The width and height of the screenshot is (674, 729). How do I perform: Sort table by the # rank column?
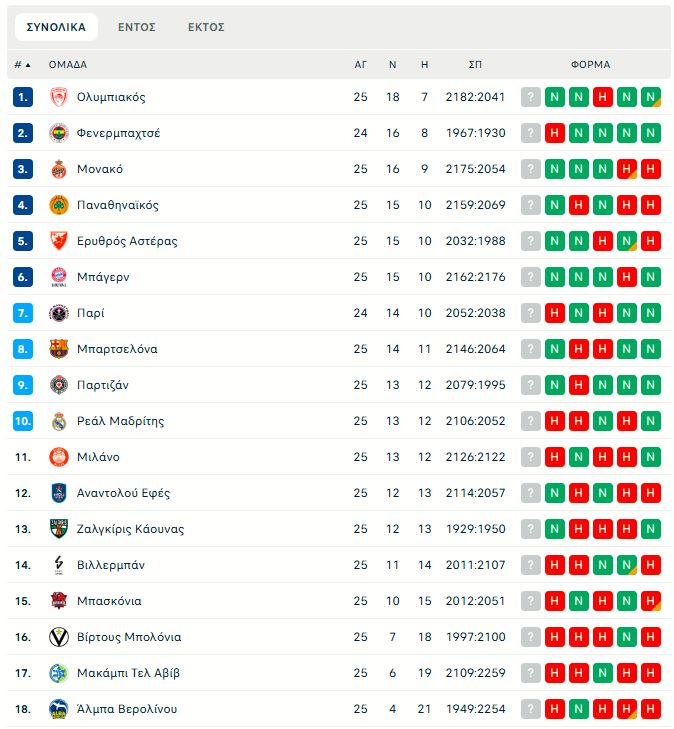(x=22, y=64)
